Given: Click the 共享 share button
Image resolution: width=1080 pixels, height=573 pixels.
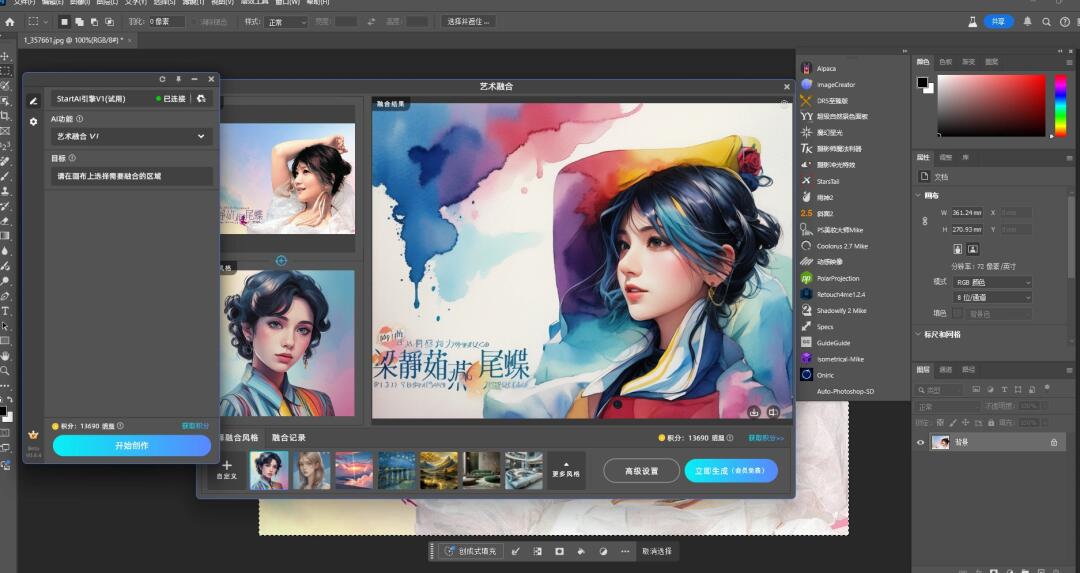Looking at the screenshot, I should [998, 22].
